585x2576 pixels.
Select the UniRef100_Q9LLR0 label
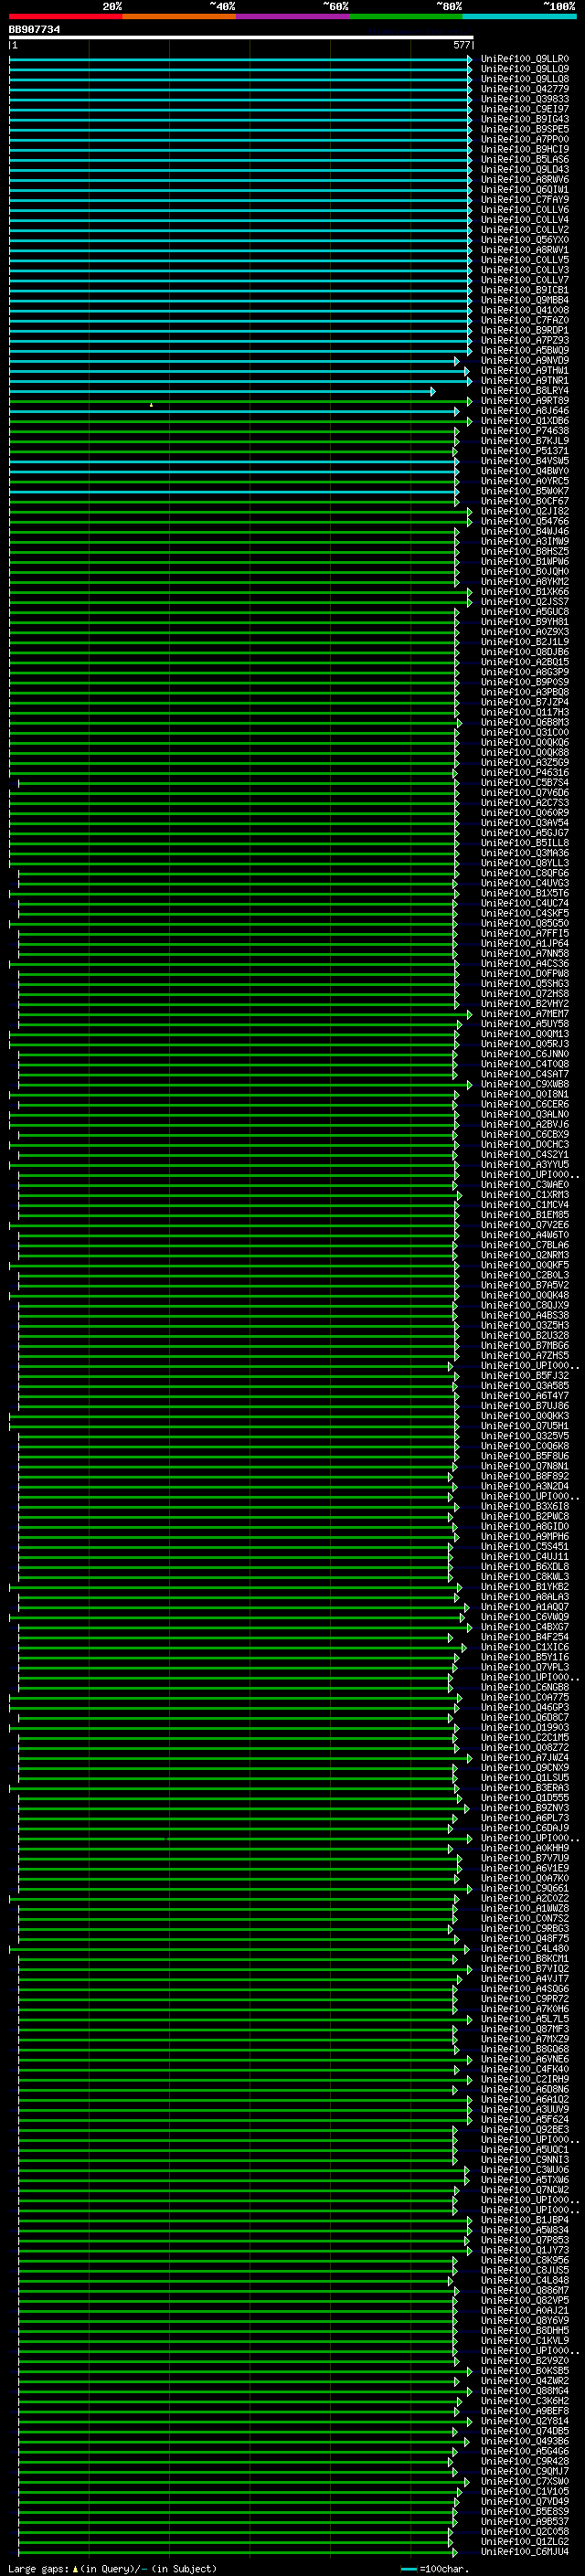point(525,59)
